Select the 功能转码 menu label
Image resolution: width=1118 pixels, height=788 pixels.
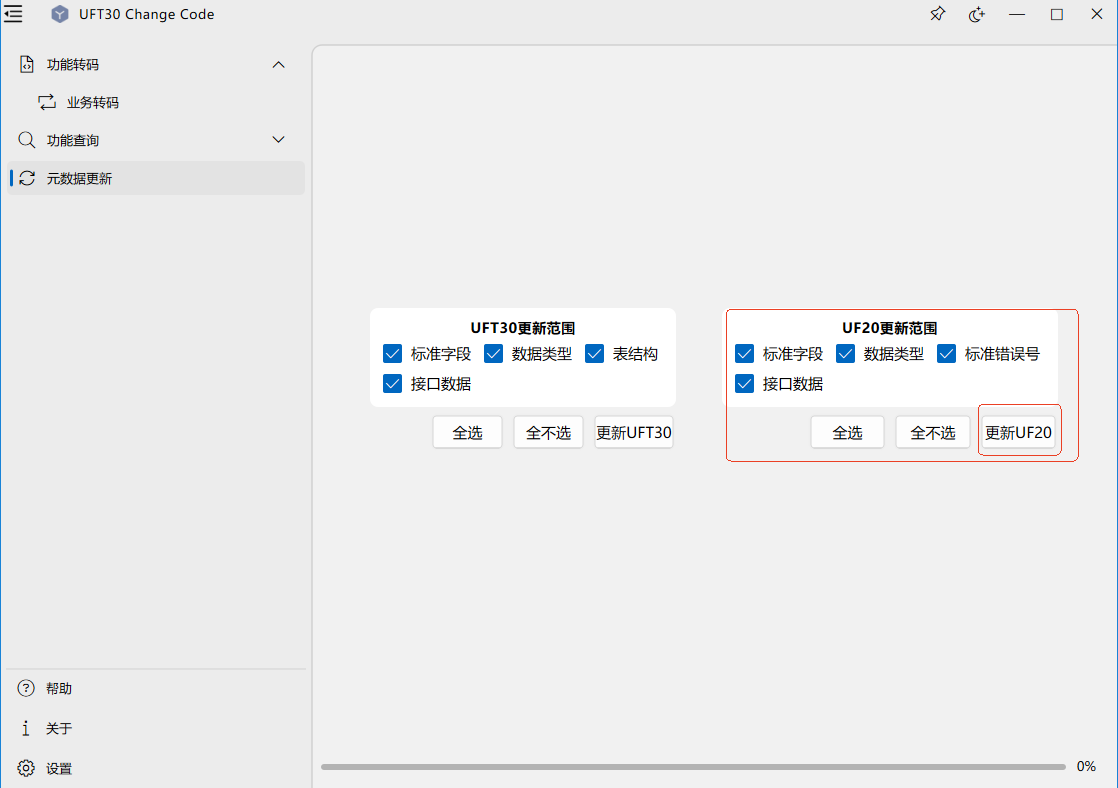[73, 64]
